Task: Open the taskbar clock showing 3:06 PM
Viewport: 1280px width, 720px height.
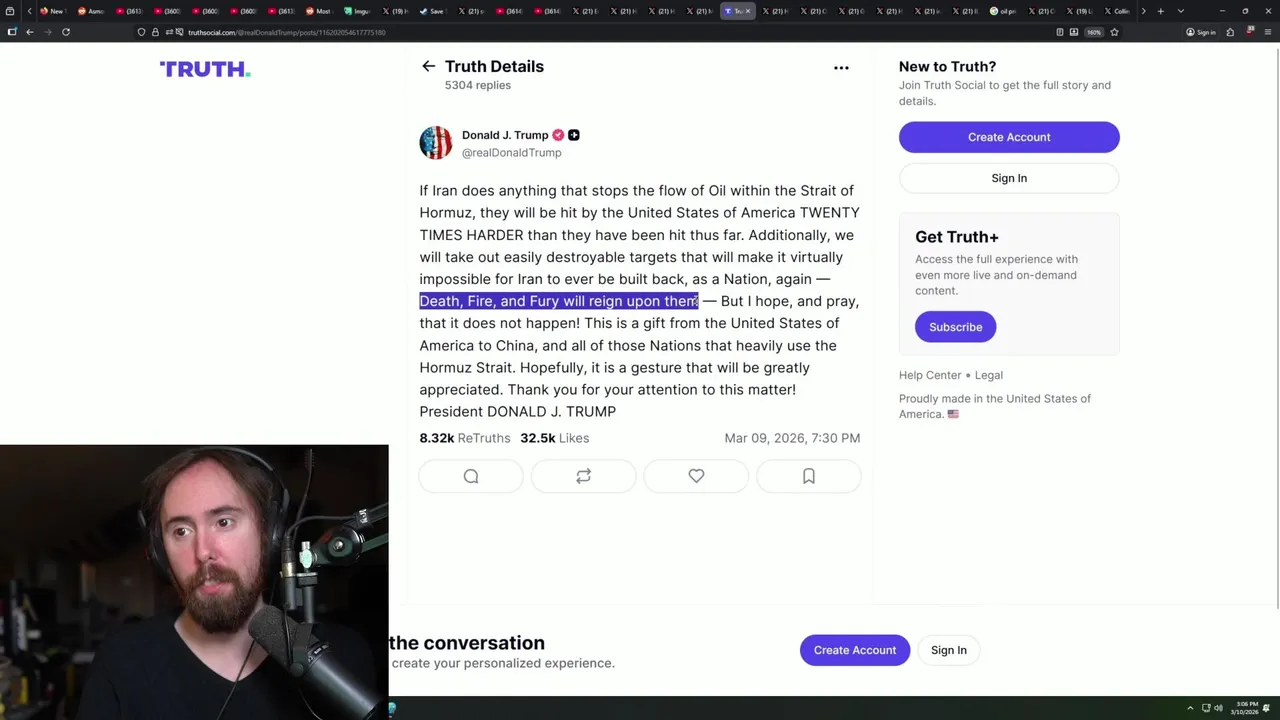Action: coord(1246,708)
